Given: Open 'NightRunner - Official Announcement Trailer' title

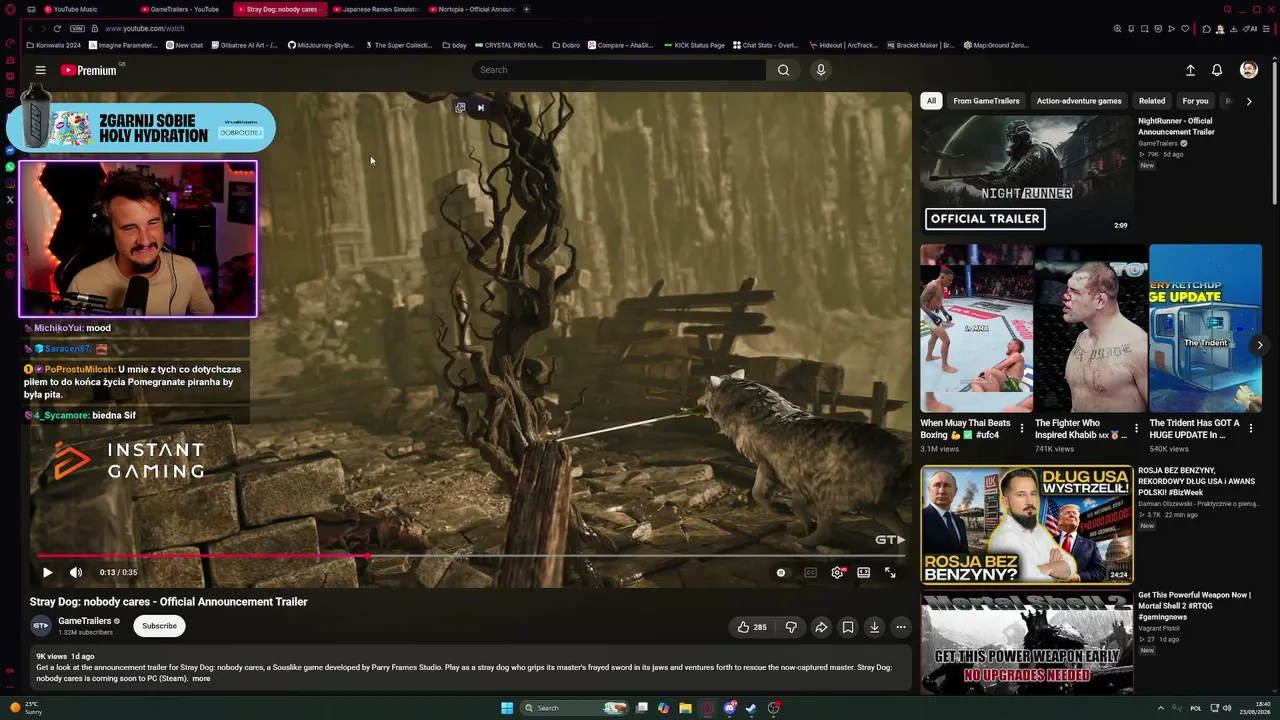Looking at the screenshot, I should click(x=1176, y=127).
